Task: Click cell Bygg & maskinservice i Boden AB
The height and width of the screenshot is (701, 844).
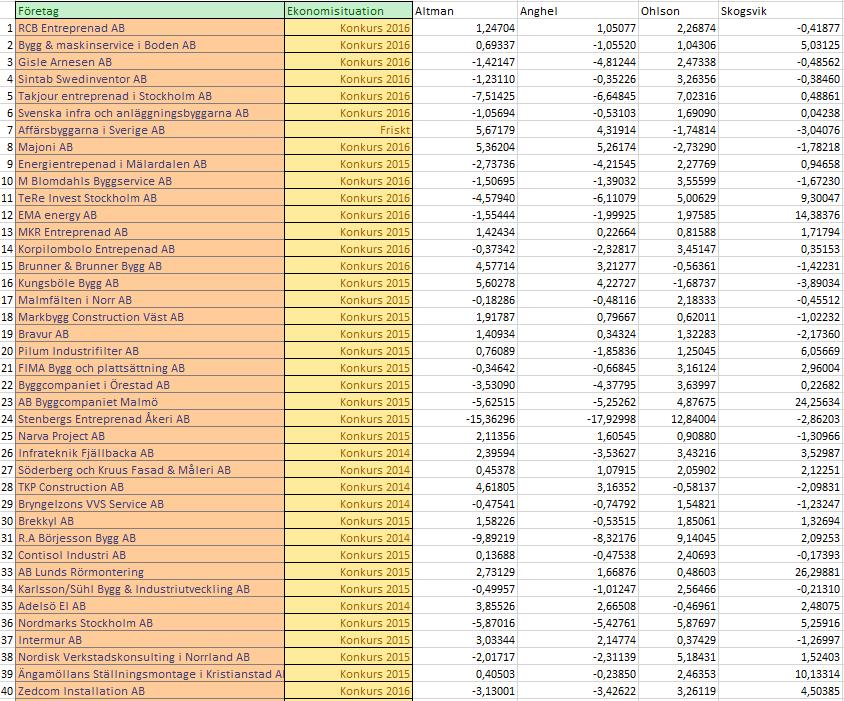Action: pos(150,45)
